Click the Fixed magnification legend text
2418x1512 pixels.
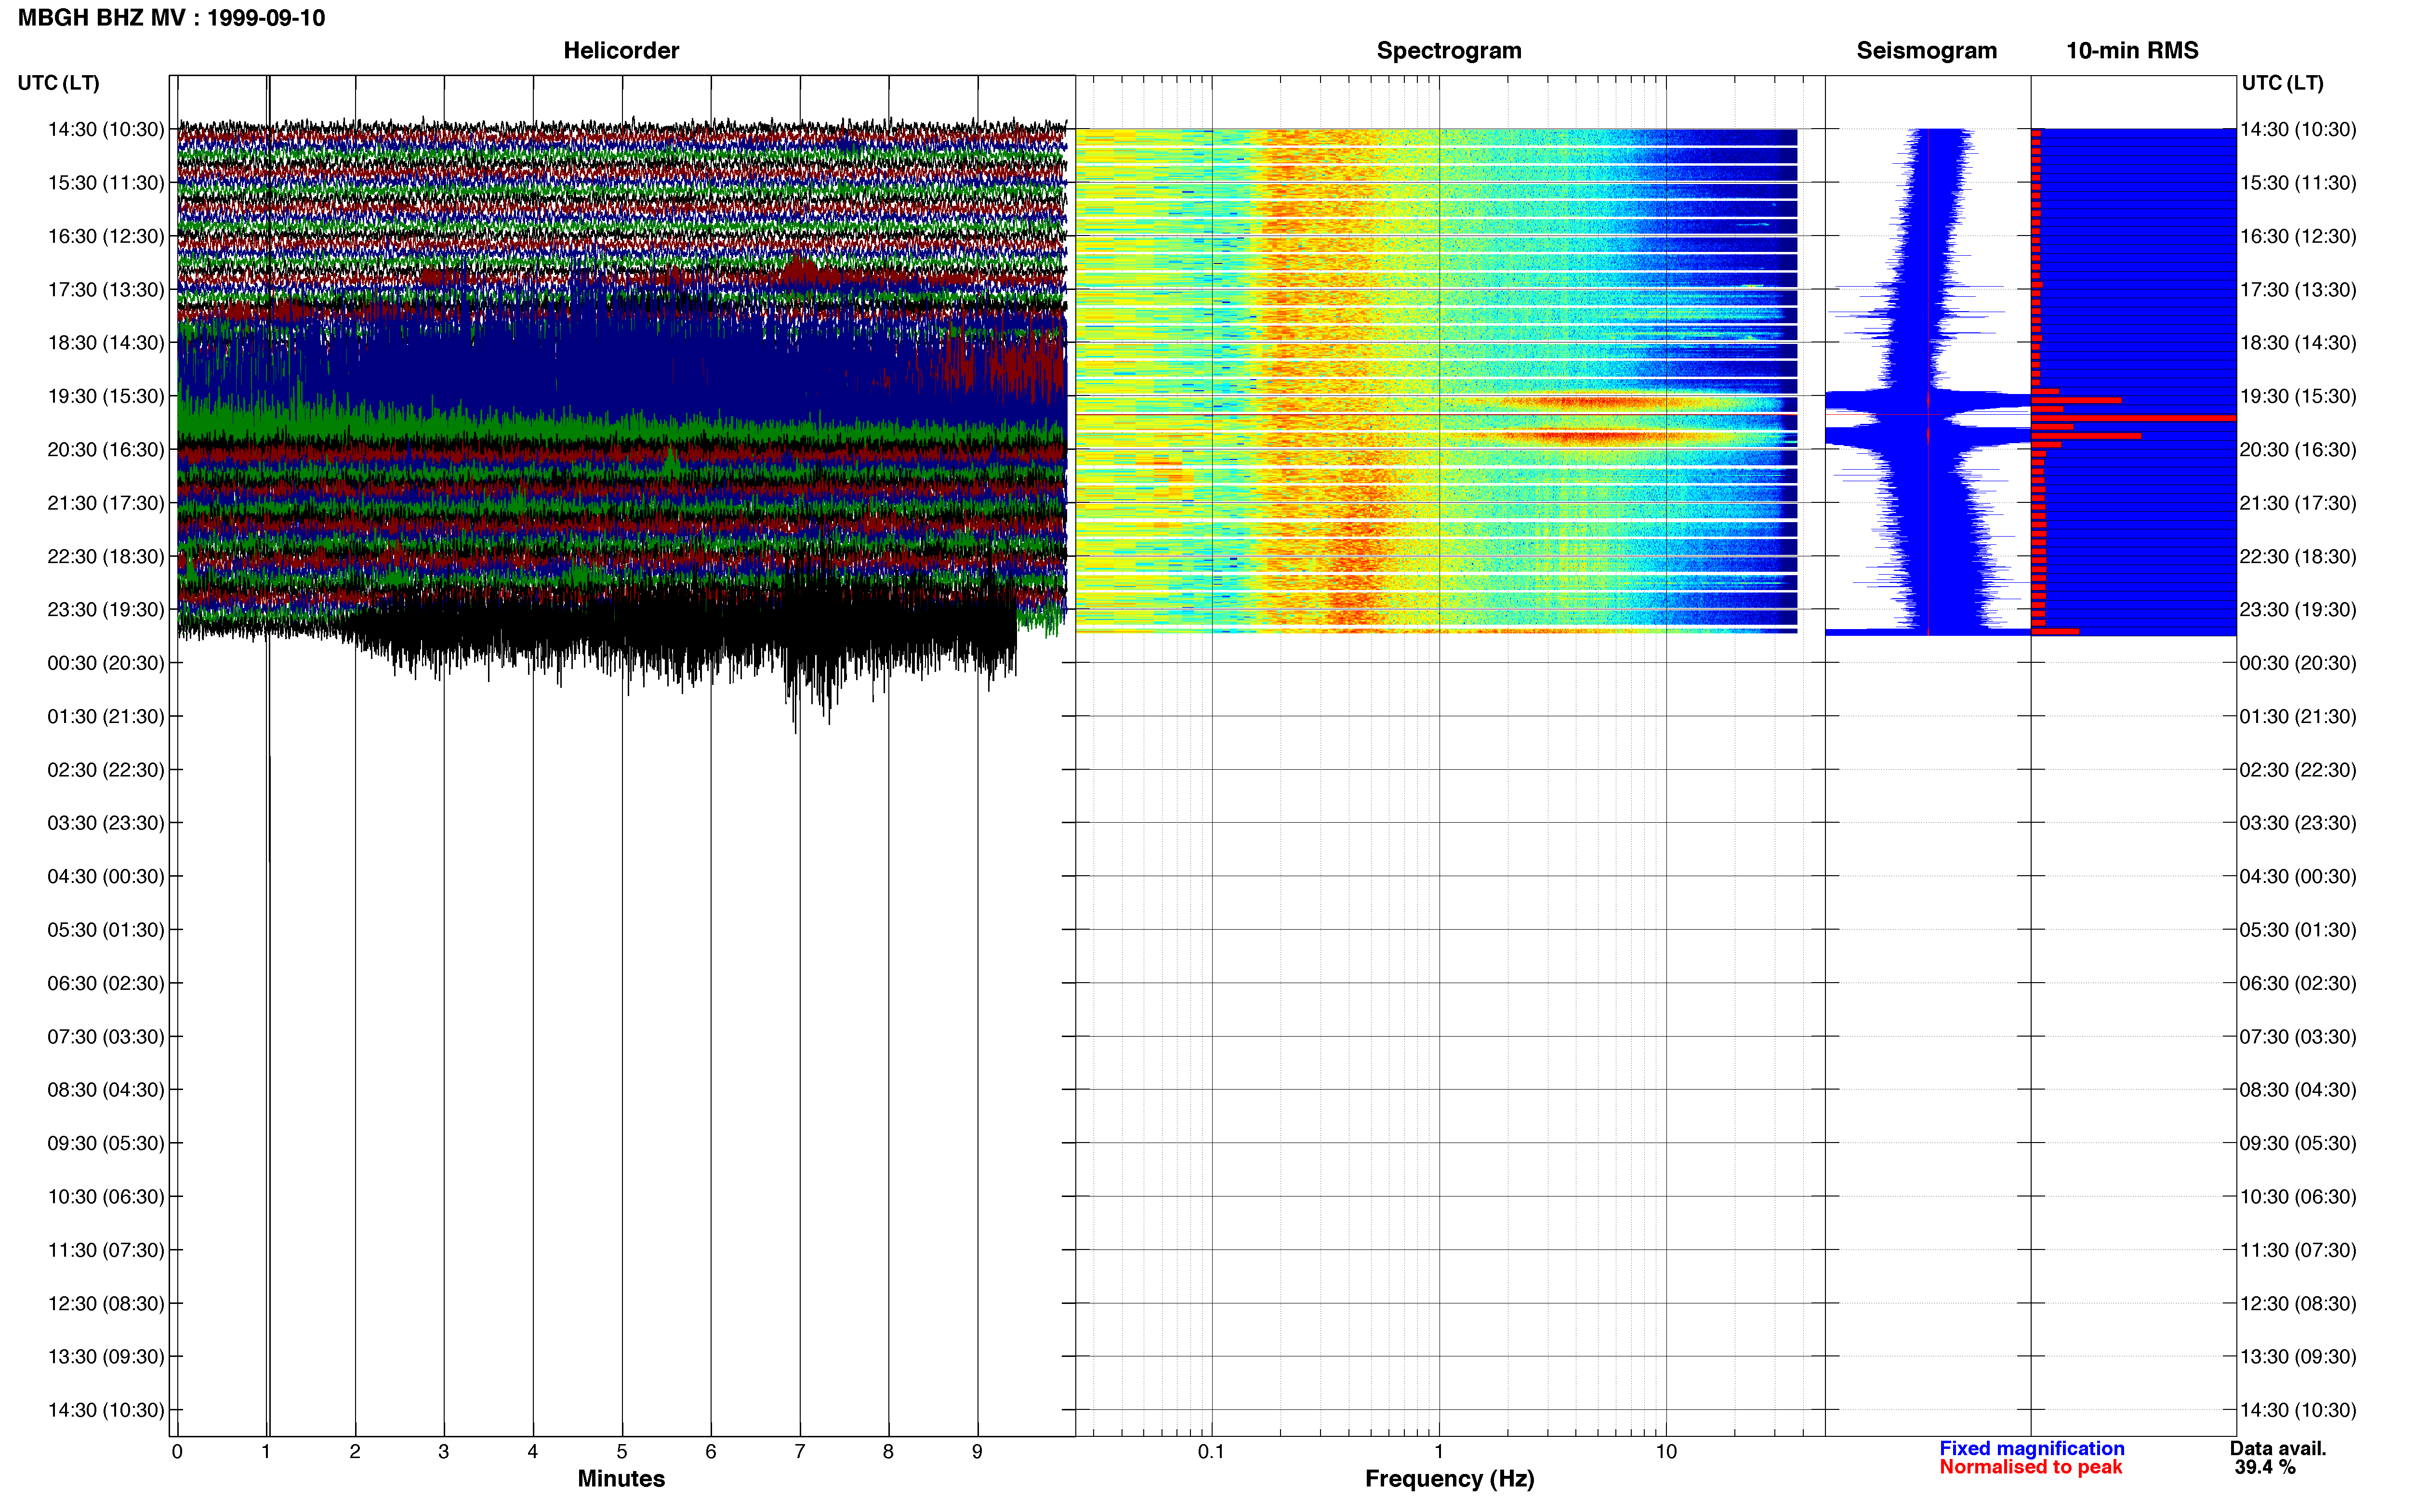tap(2031, 1448)
